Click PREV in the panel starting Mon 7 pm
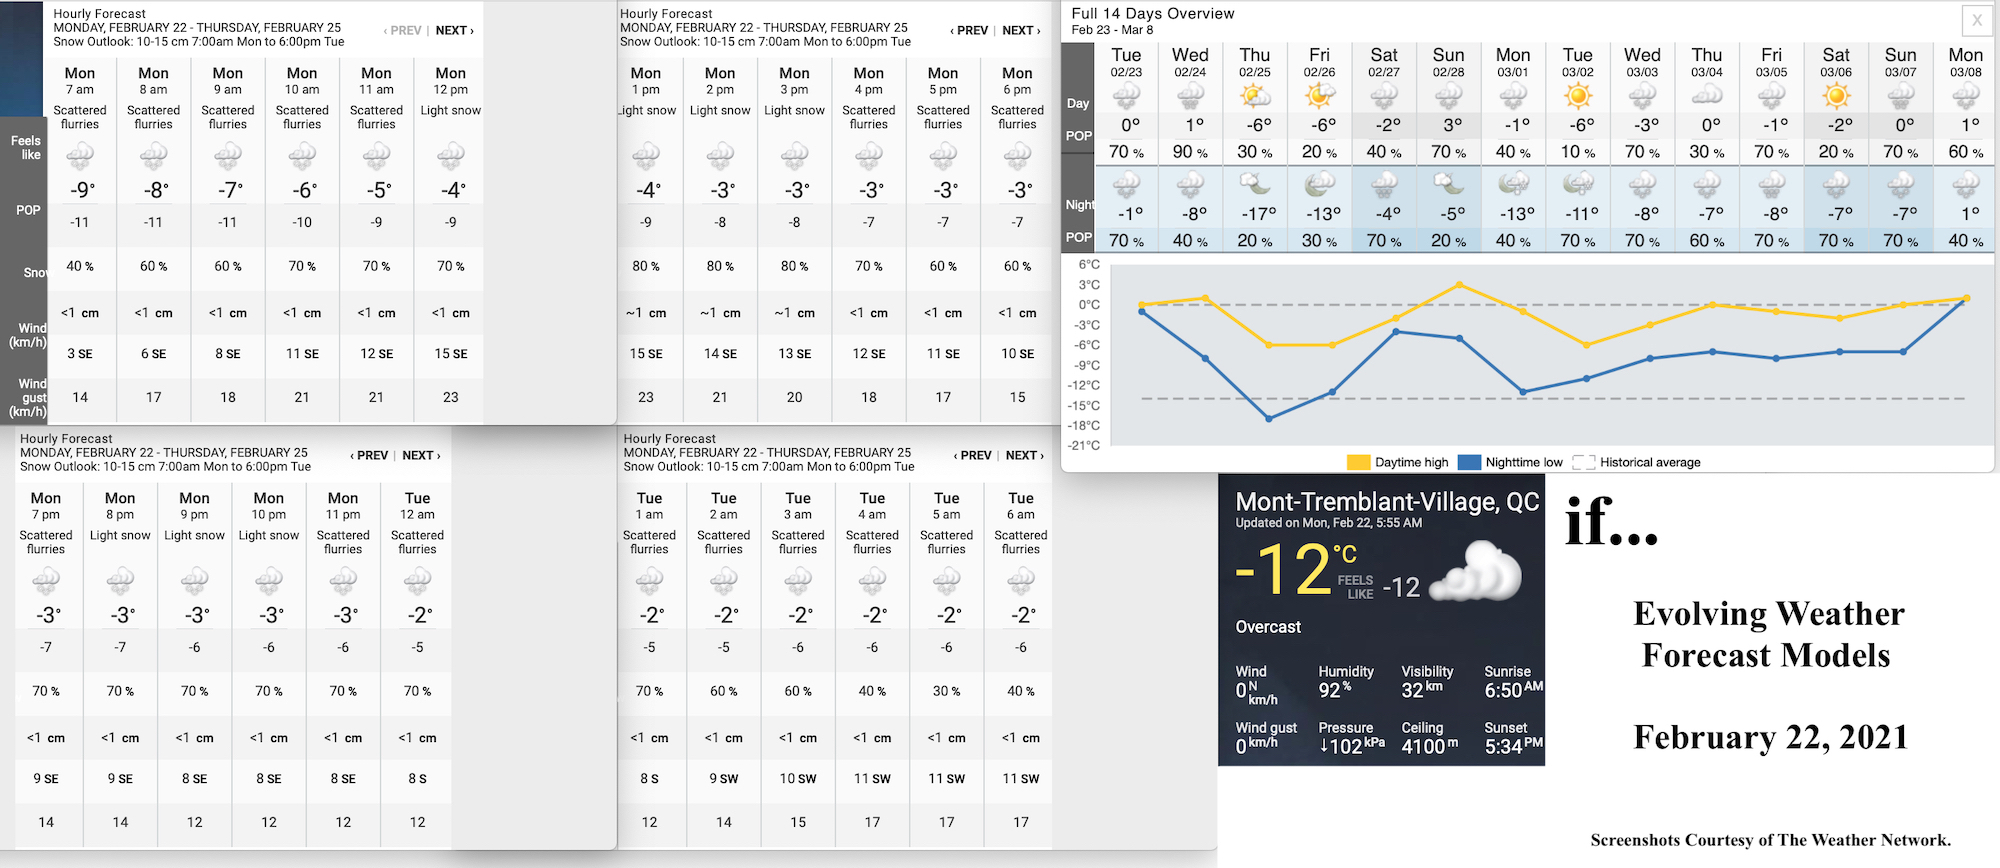Screen dimensions: 2000x868 369,456
